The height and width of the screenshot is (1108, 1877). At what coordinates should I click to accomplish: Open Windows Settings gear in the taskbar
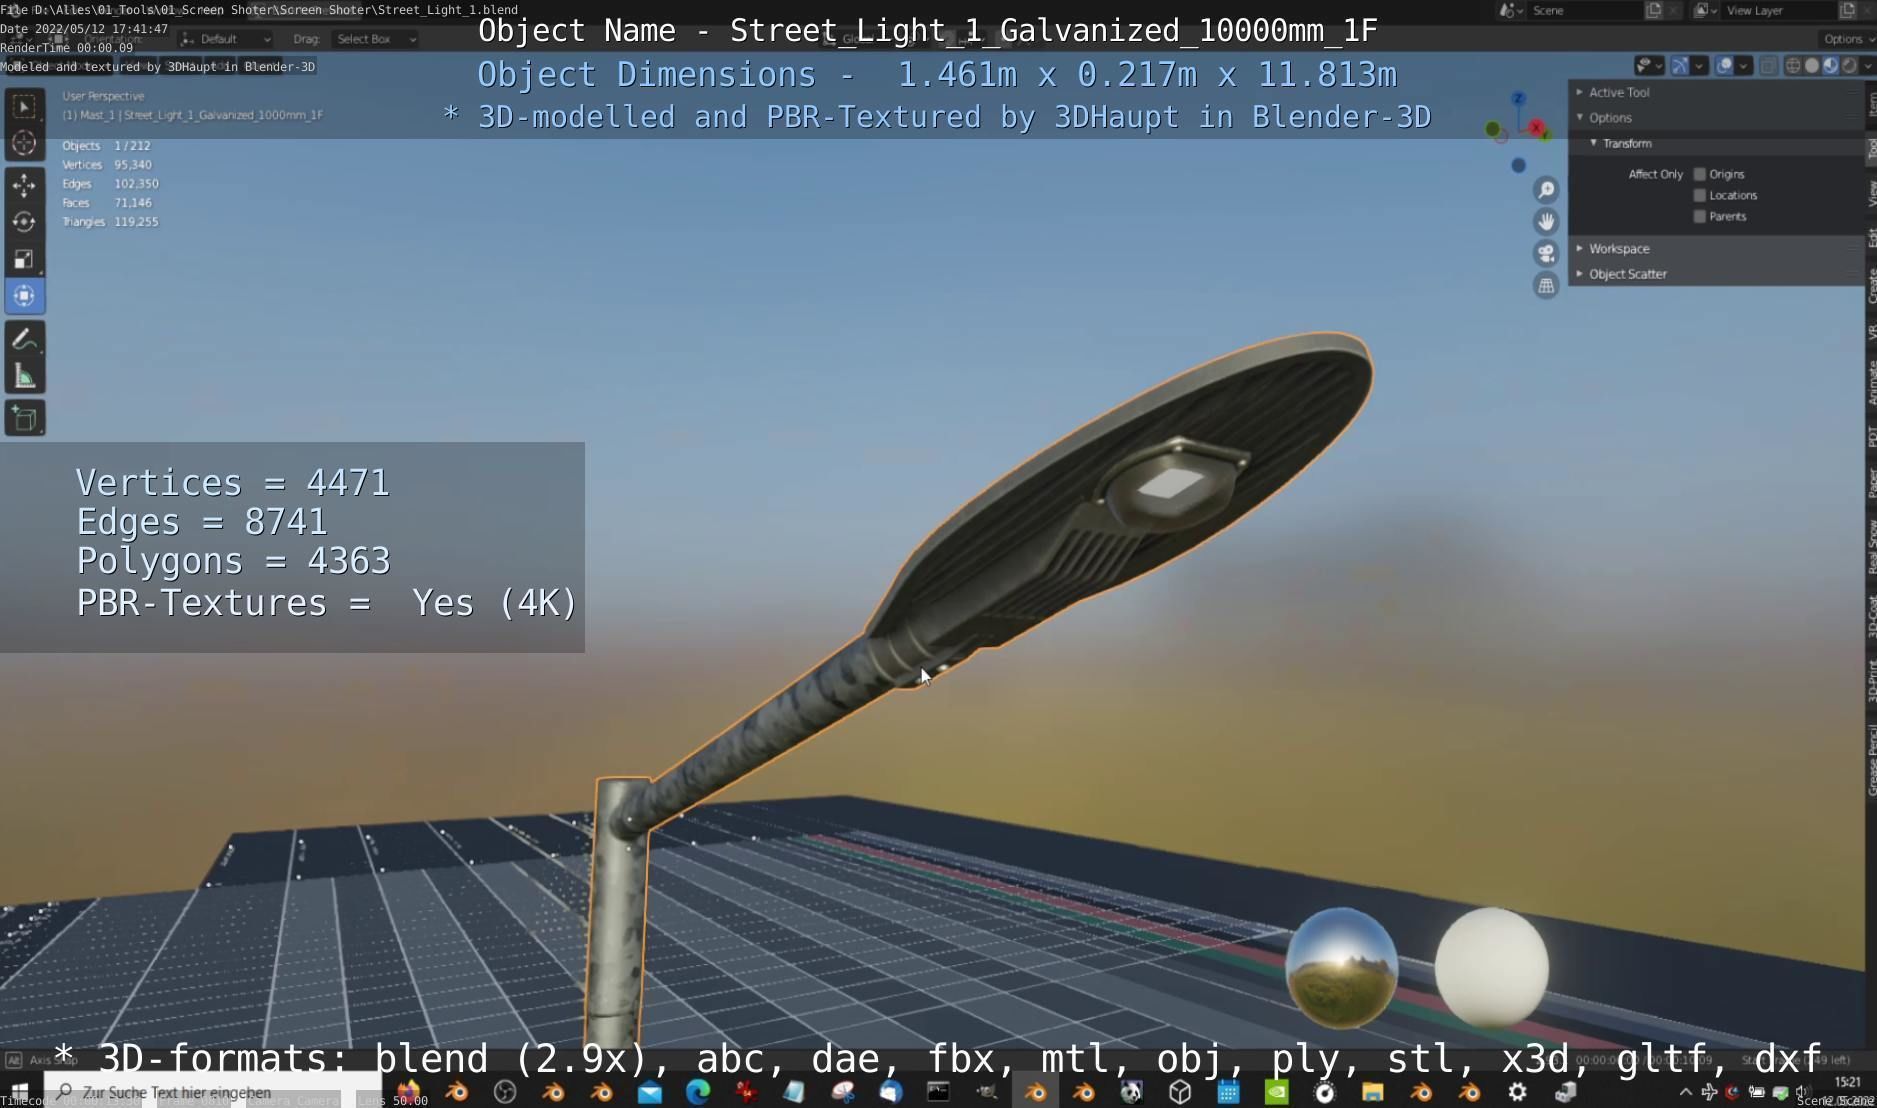(1517, 1092)
